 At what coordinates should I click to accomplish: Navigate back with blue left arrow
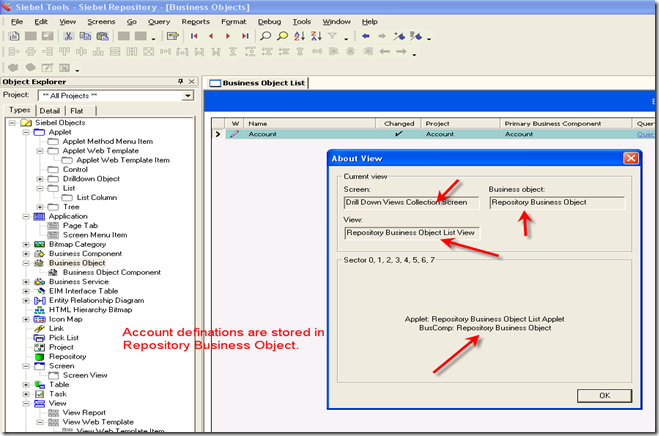pos(366,36)
